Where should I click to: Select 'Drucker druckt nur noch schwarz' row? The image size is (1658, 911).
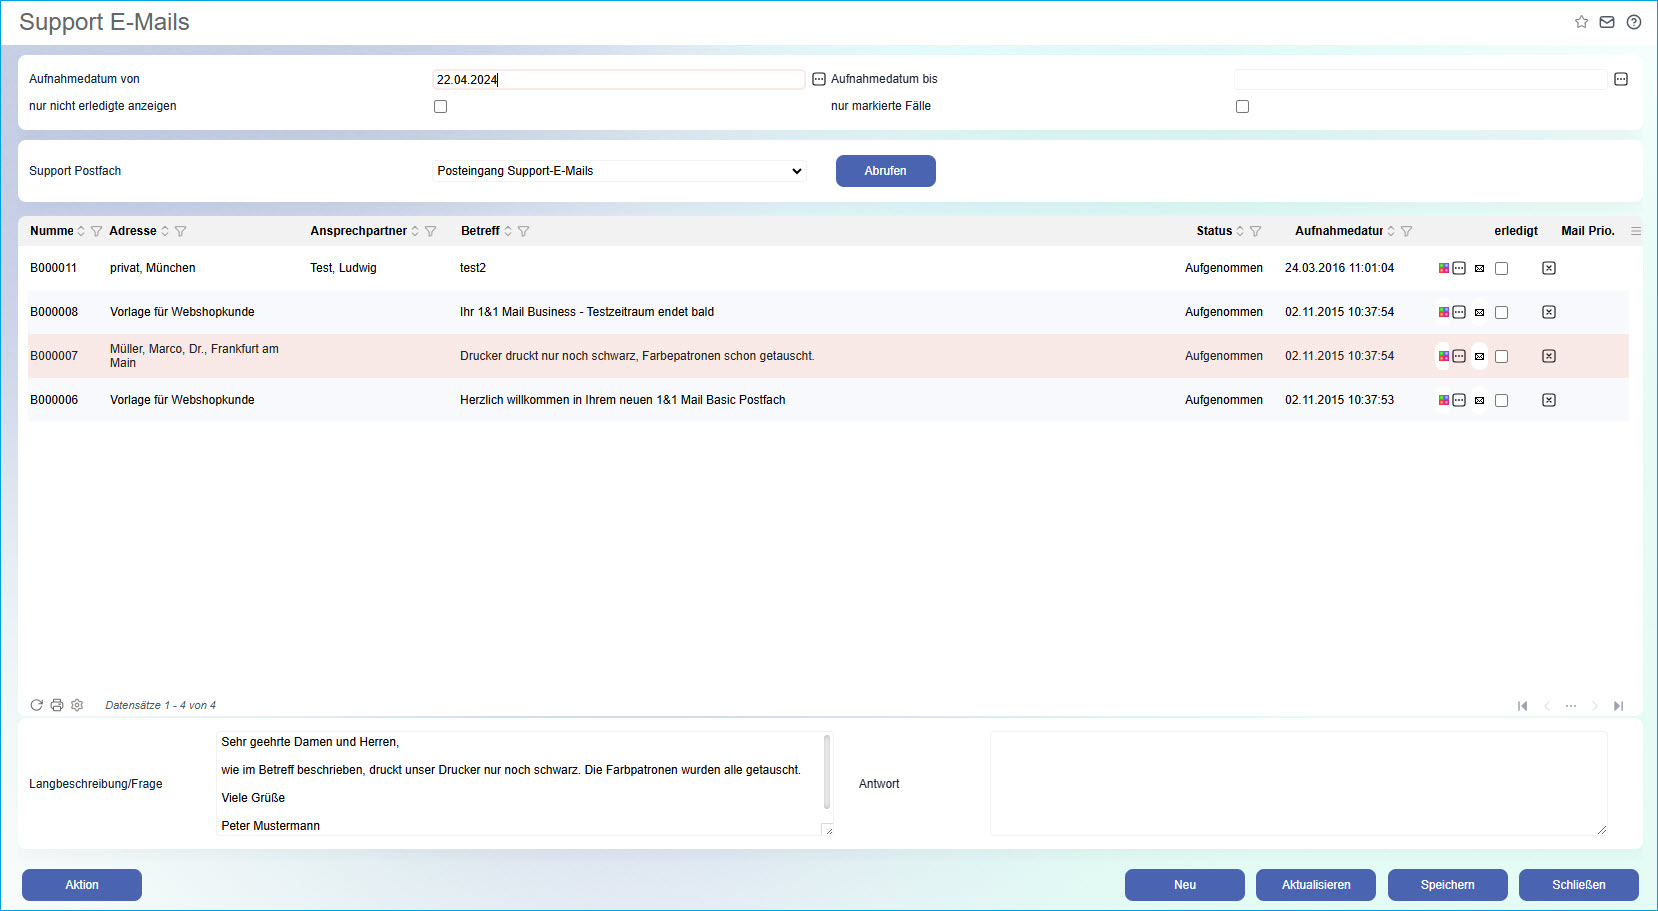pos(828,356)
